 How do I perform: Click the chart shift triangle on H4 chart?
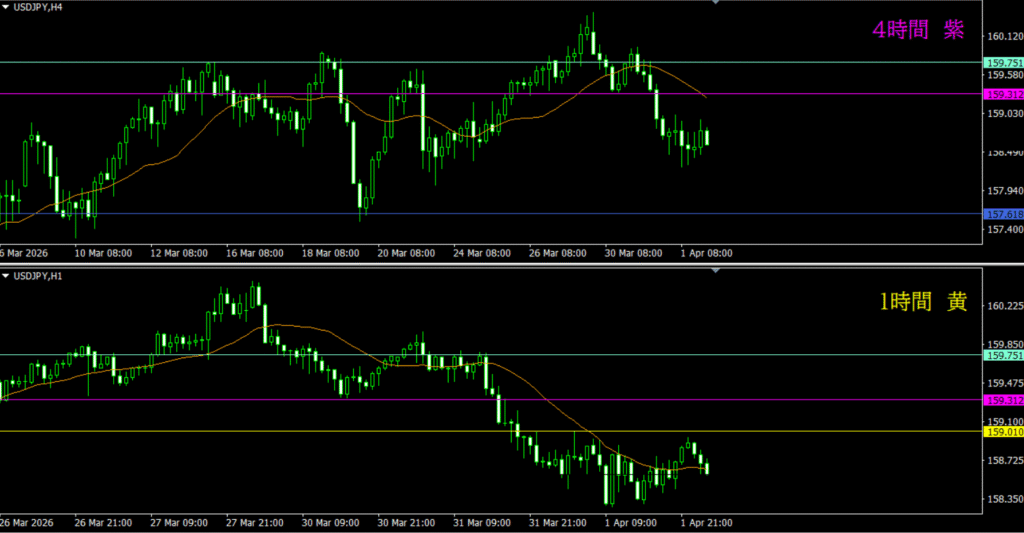point(715,3)
